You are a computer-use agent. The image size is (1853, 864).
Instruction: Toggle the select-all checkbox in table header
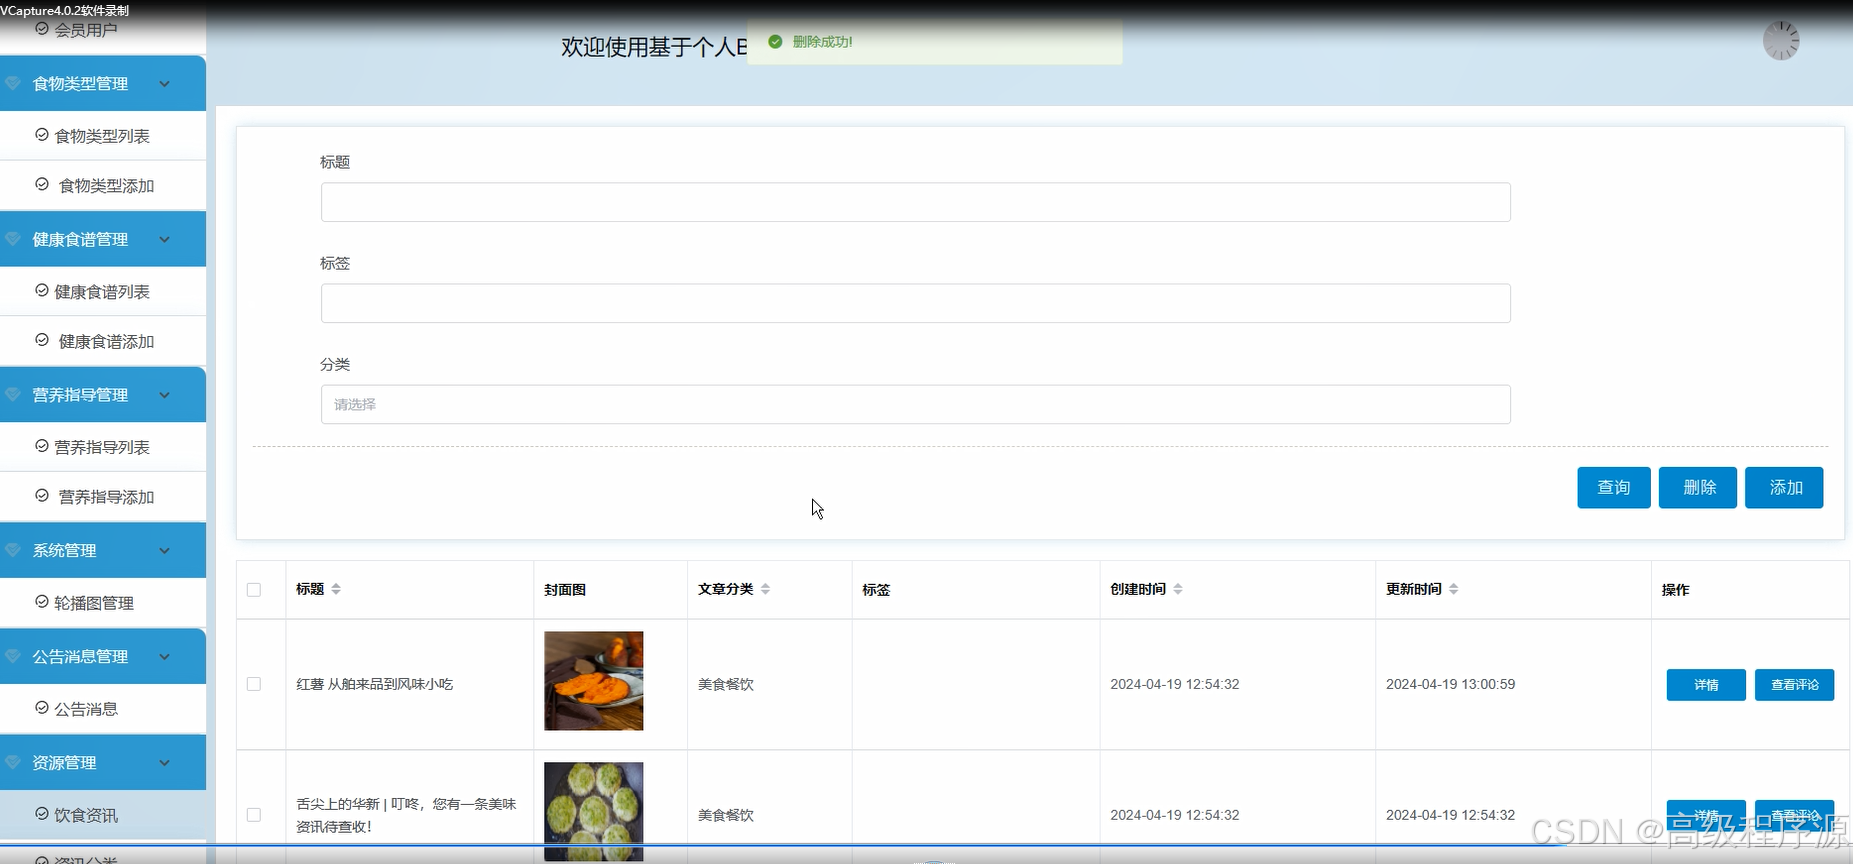tap(254, 590)
